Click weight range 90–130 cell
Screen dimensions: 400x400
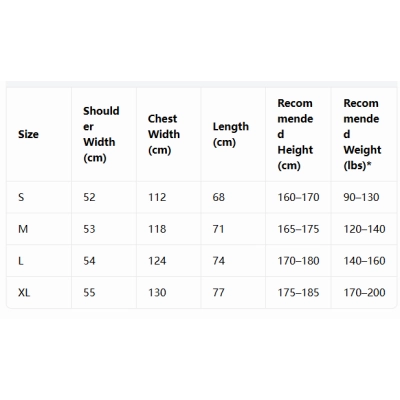click(x=361, y=197)
